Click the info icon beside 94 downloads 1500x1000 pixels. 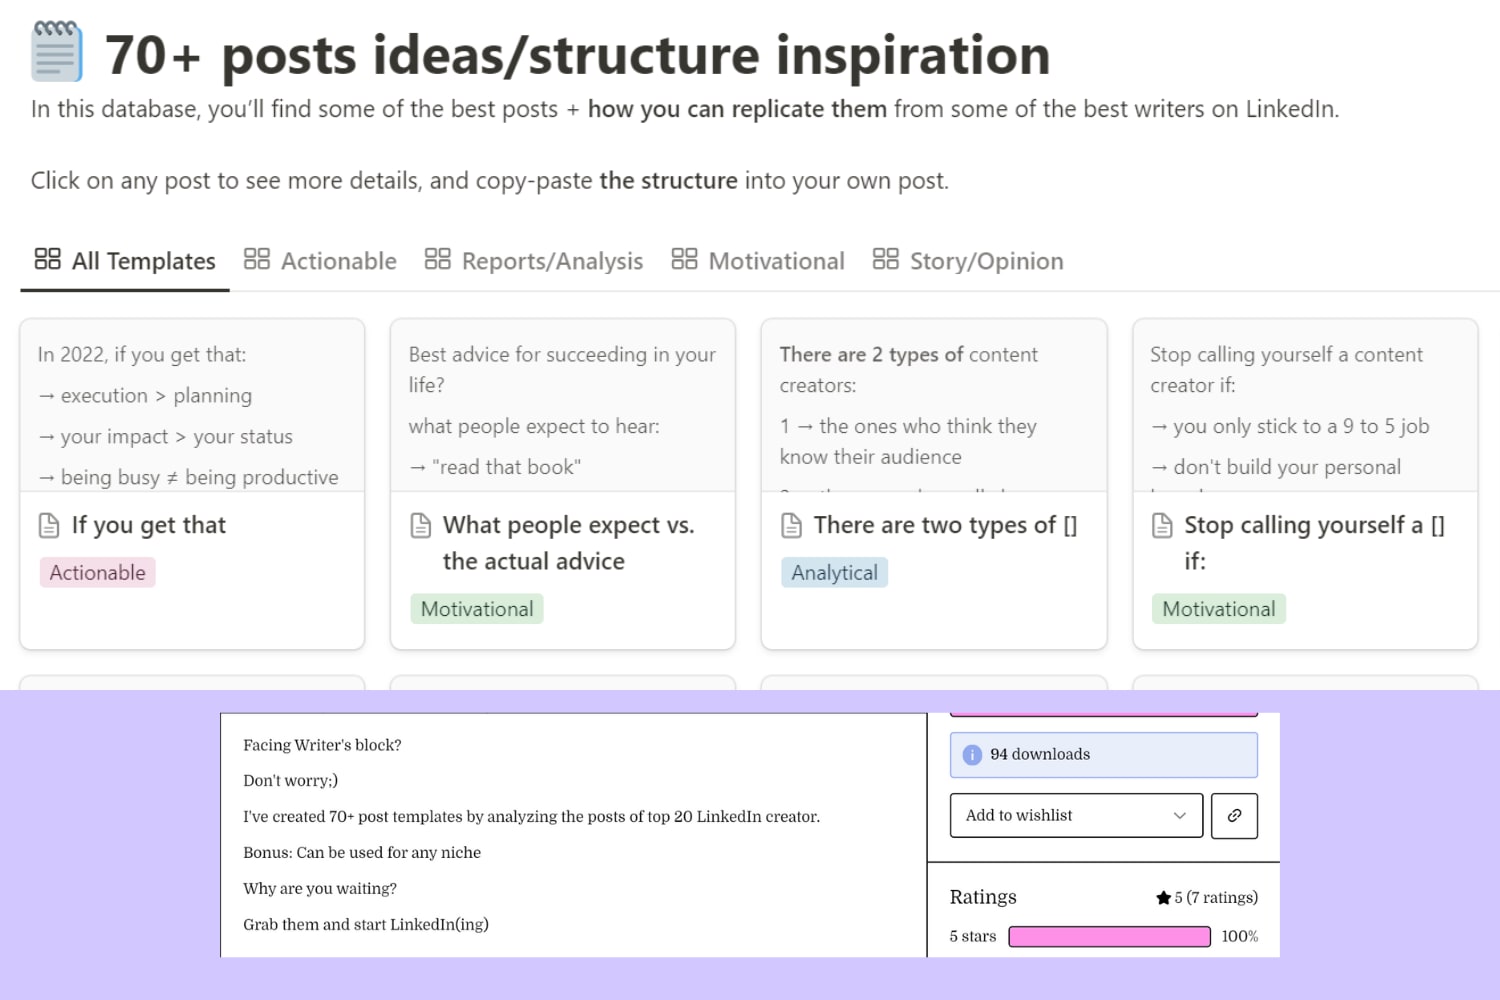(x=972, y=755)
